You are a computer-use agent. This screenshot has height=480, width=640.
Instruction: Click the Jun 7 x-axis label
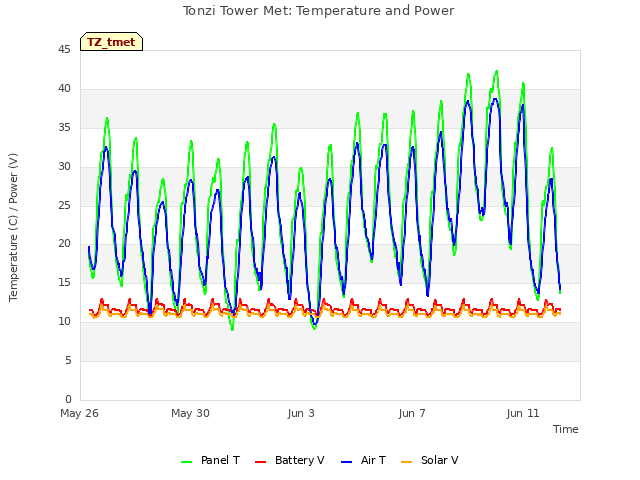412,413
